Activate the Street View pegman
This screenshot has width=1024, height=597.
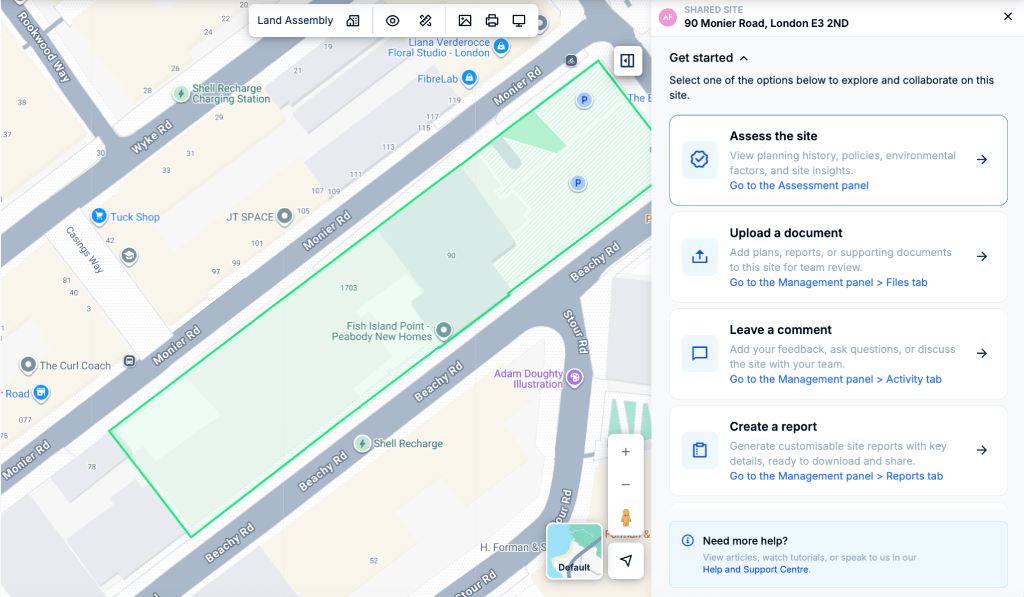[x=626, y=518]
